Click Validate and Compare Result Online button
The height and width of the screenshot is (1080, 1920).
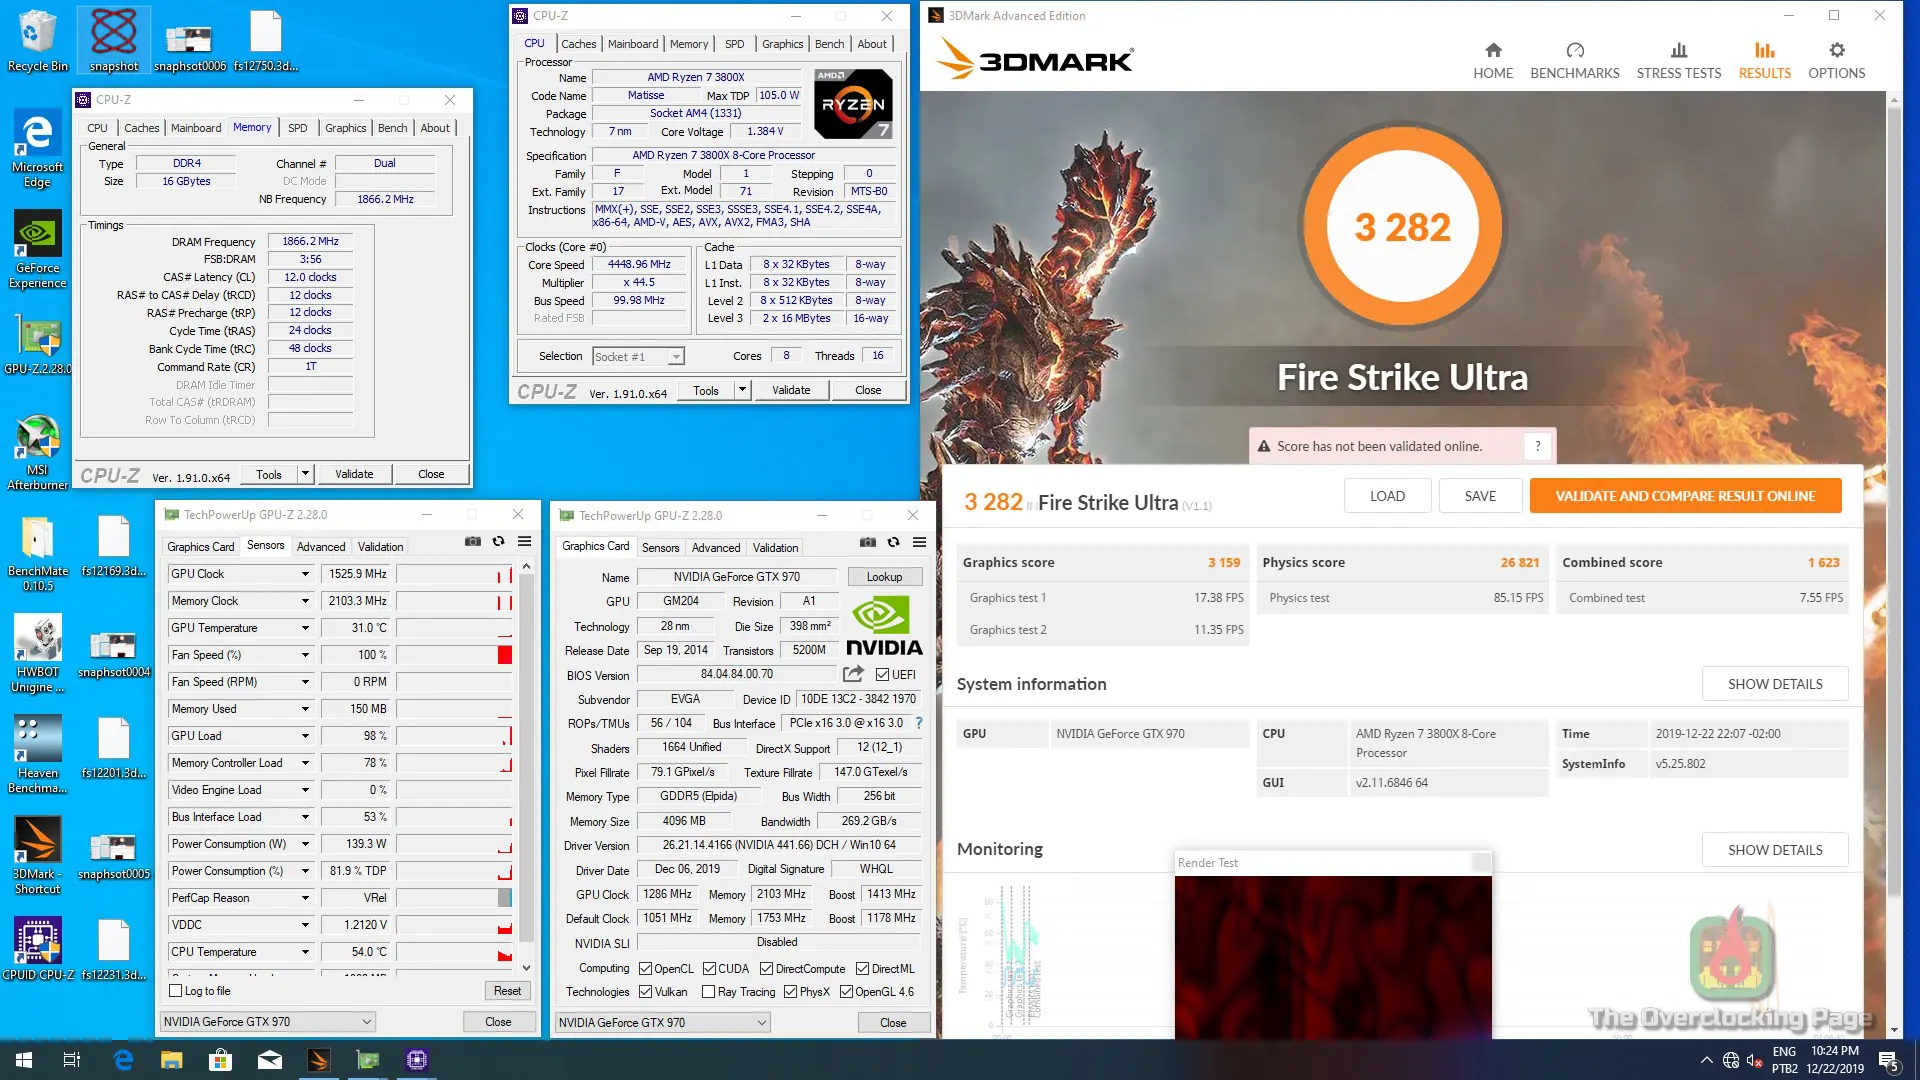pos(1685,496)
